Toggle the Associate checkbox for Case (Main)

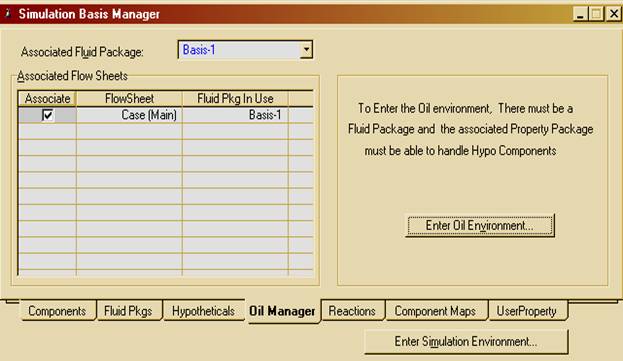pyautogui.click(x=48, y=115)
